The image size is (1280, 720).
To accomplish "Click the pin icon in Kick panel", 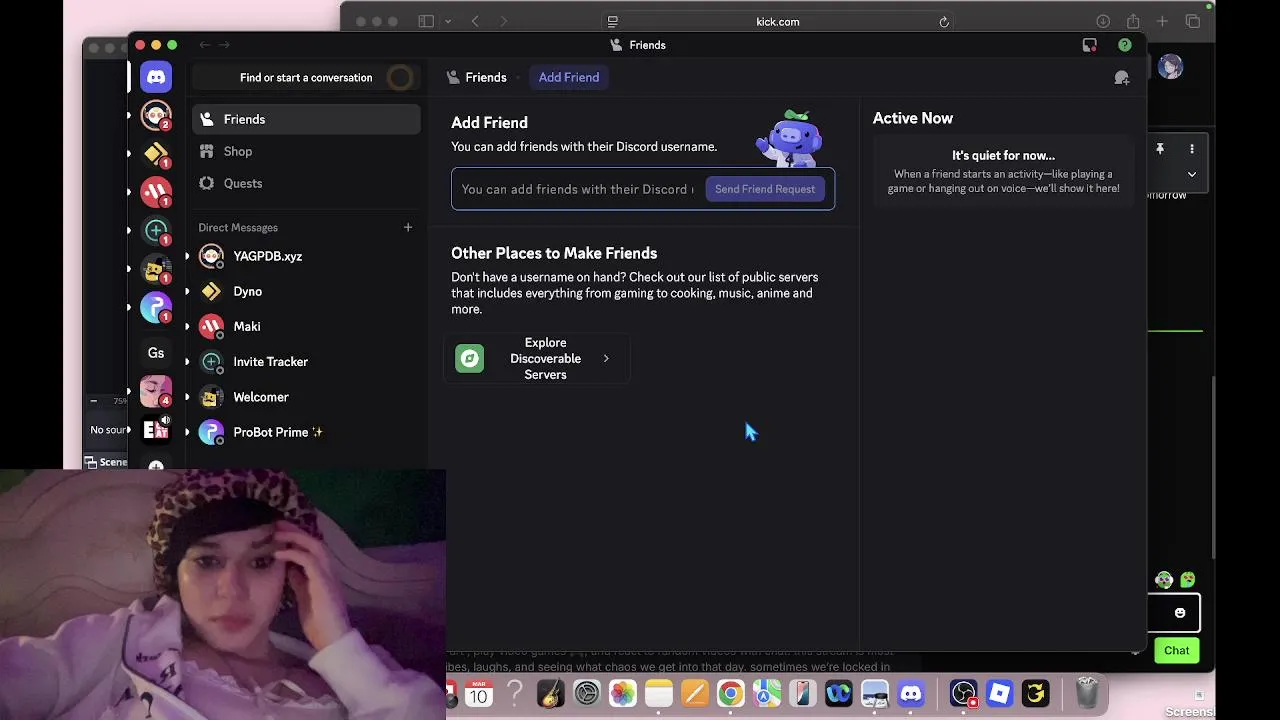I will [x=1160, y=149].
